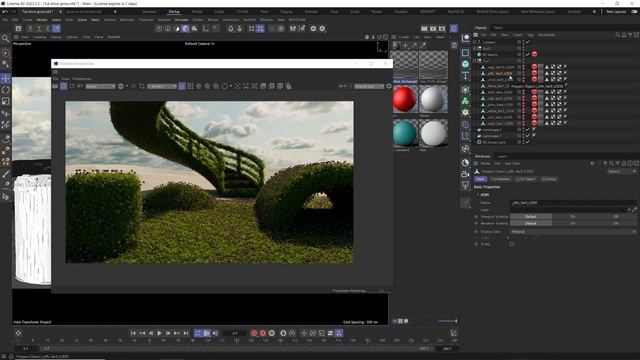Click the undo arrow at top-left
Image resolution: width=640 pixels, height=360 pixels.
tap(5, 12)
